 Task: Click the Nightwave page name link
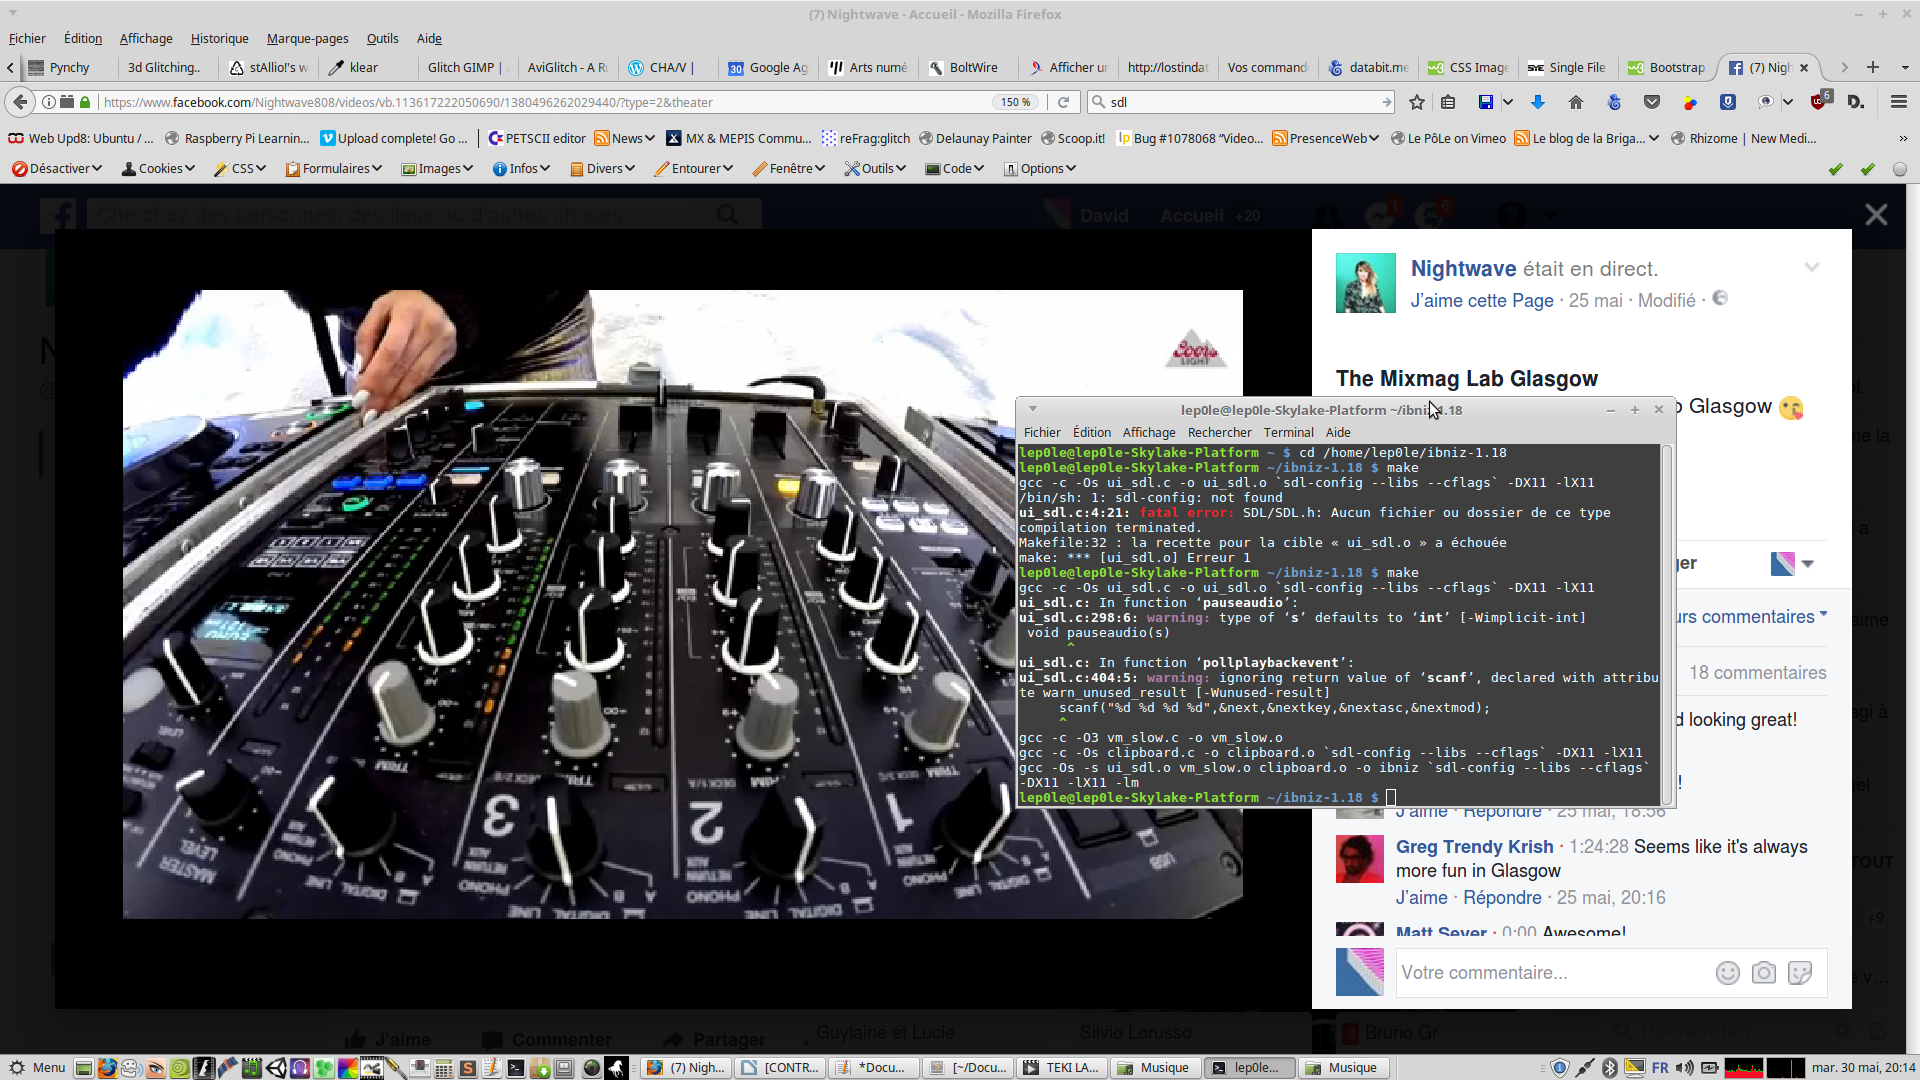pyautogui.click(x=1463, y=269)
